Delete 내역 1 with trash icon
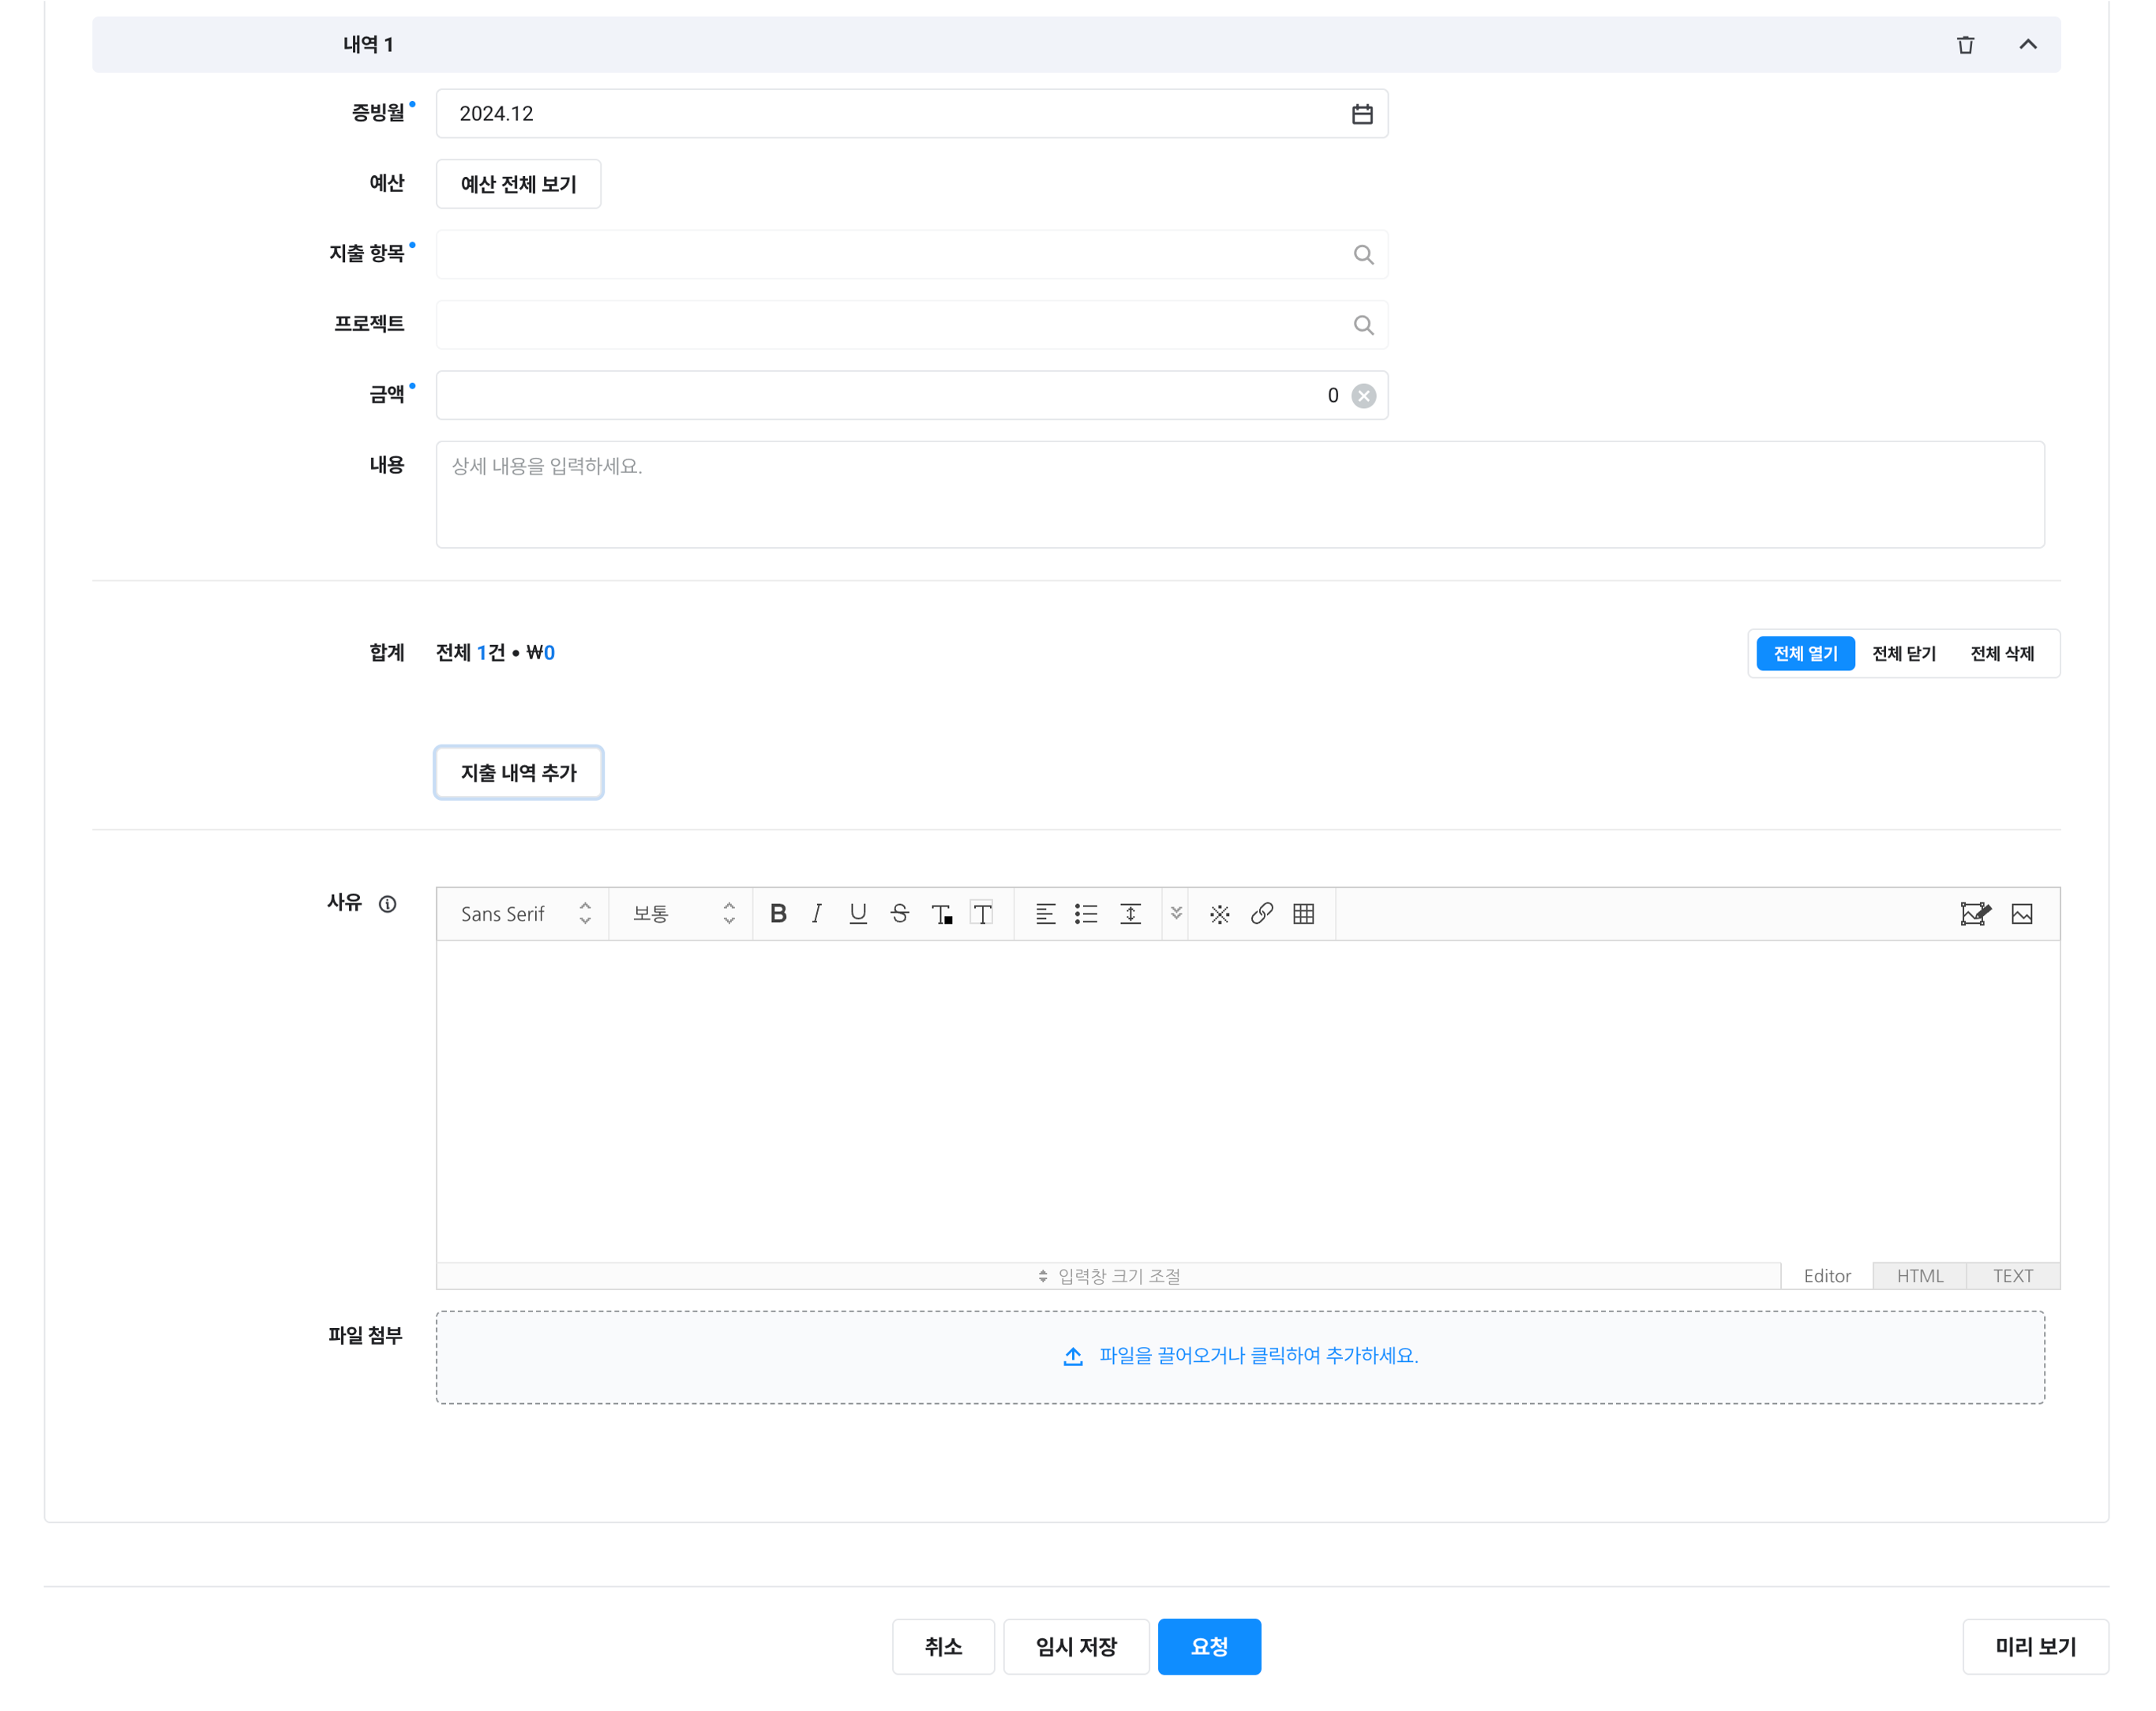This screenshot has height=1711, width=2156. pyautogui.click(x=1965, y=45)
